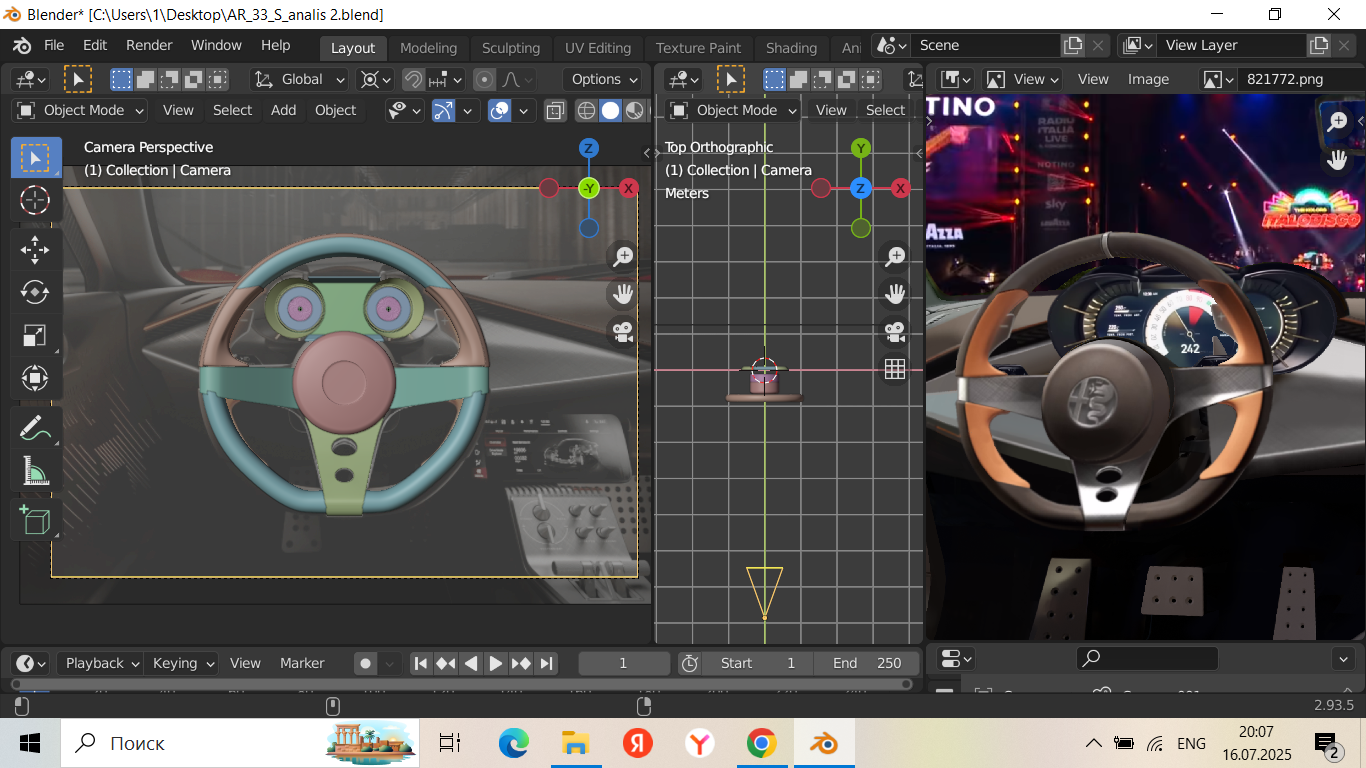Click the Options button in viewport header
Image resolution: width=1366 pixels, height=768 pixels.
click(604, 80)
